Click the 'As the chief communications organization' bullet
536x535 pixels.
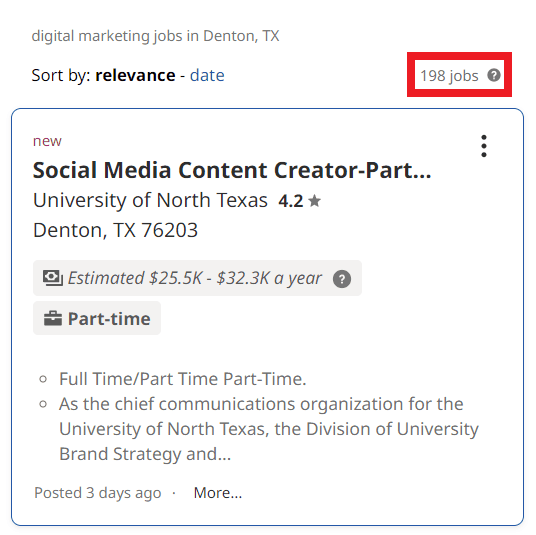coord(269,429)
